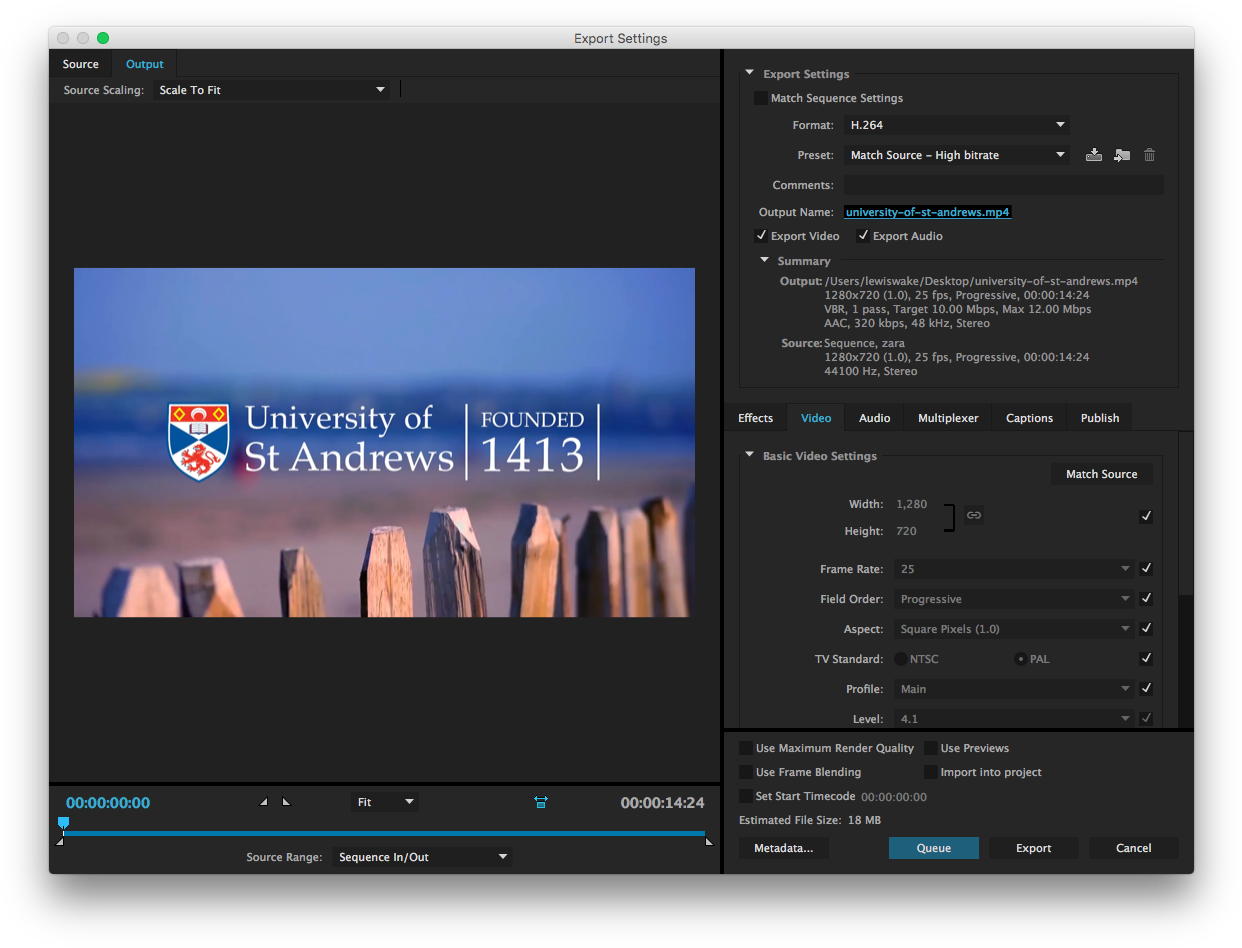Image resolution: width=1242 pixels, height=948 pixels.
Task: Click the blue aspect ratio correction icon
Action: click(x=541, y=802)
